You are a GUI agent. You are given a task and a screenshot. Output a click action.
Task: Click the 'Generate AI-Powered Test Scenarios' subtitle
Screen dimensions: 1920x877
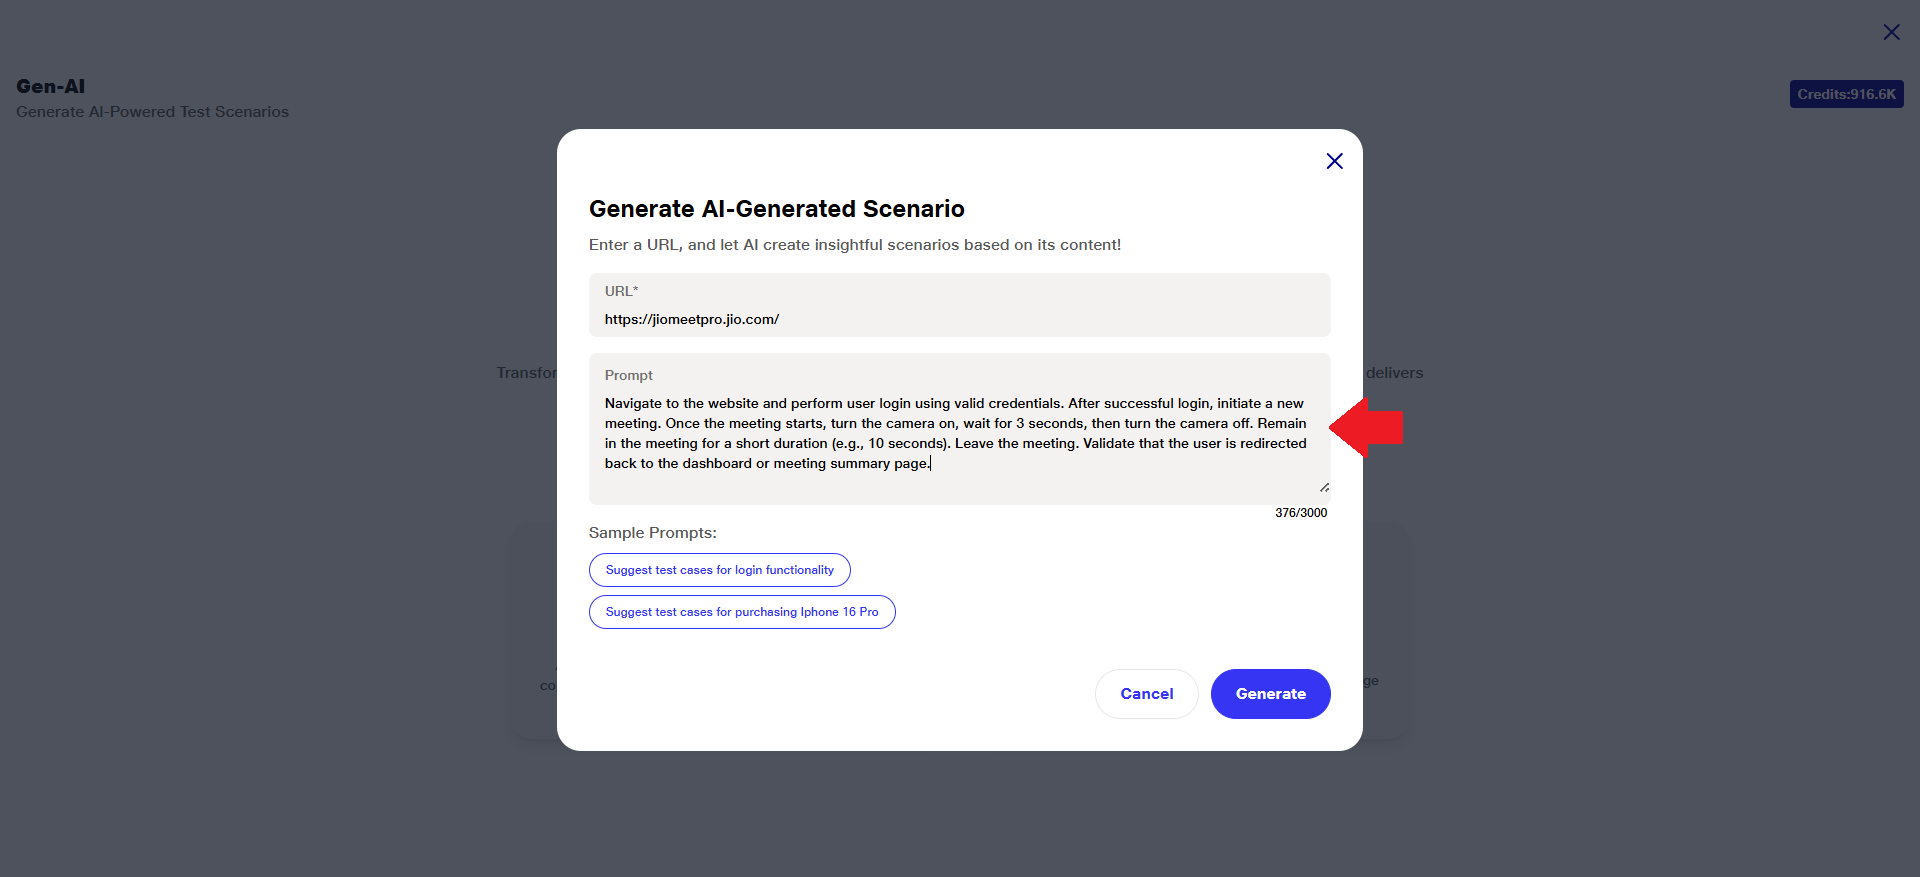(152, 112)
